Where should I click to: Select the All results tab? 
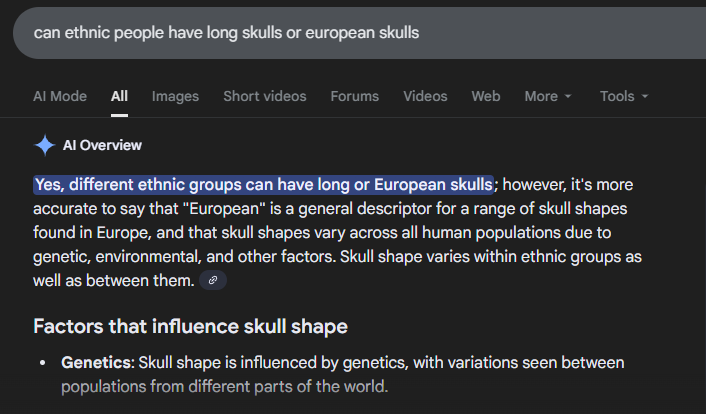pyautogui.click(x=120, y=96)
